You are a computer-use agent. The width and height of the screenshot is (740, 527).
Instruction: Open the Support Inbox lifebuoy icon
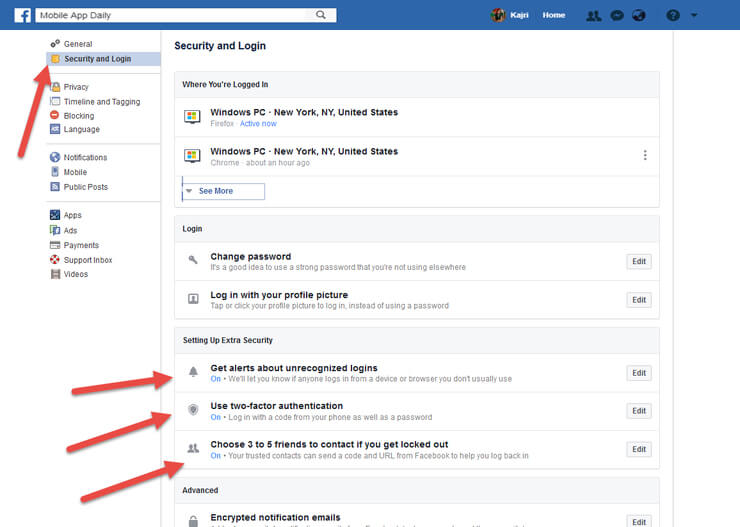55,259
